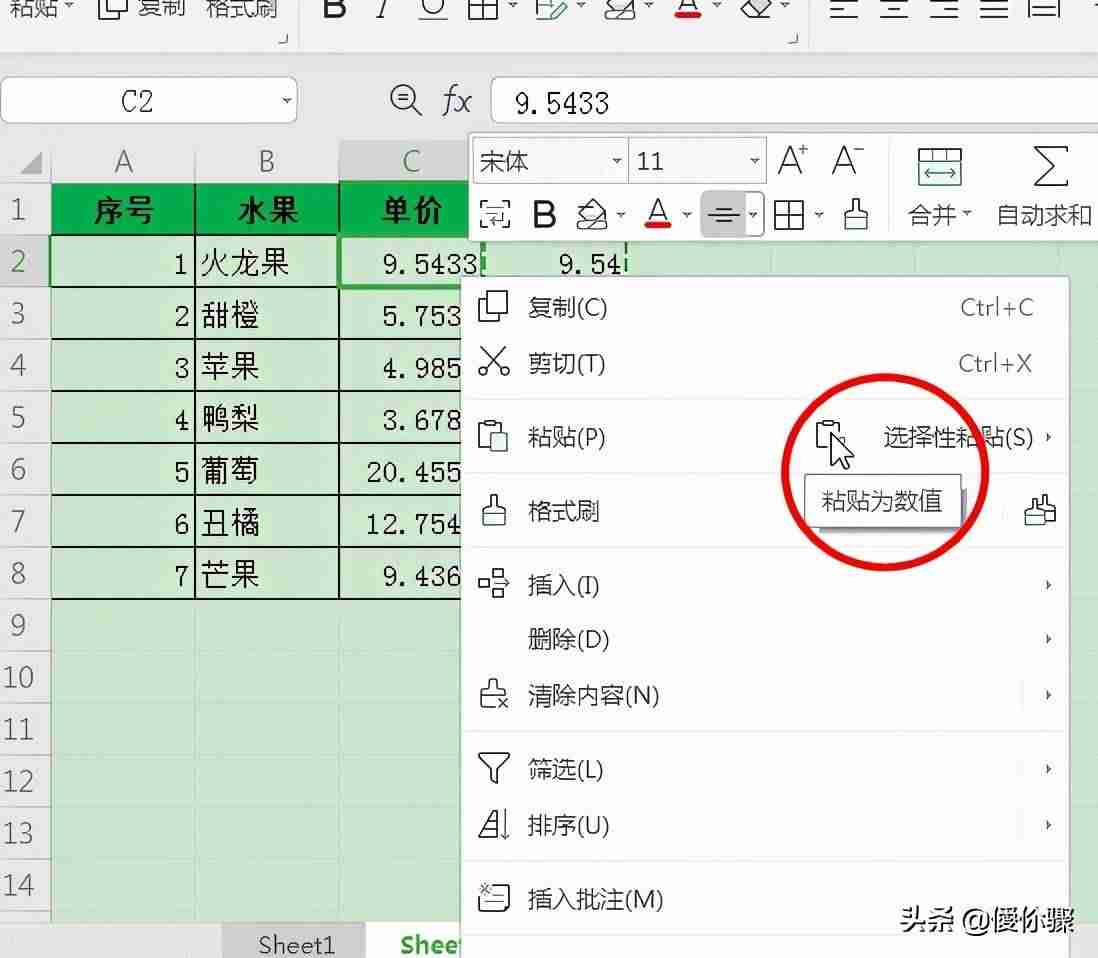Click center alignment button in mini toolbar

pyautogui.click(x=723, y=214)
